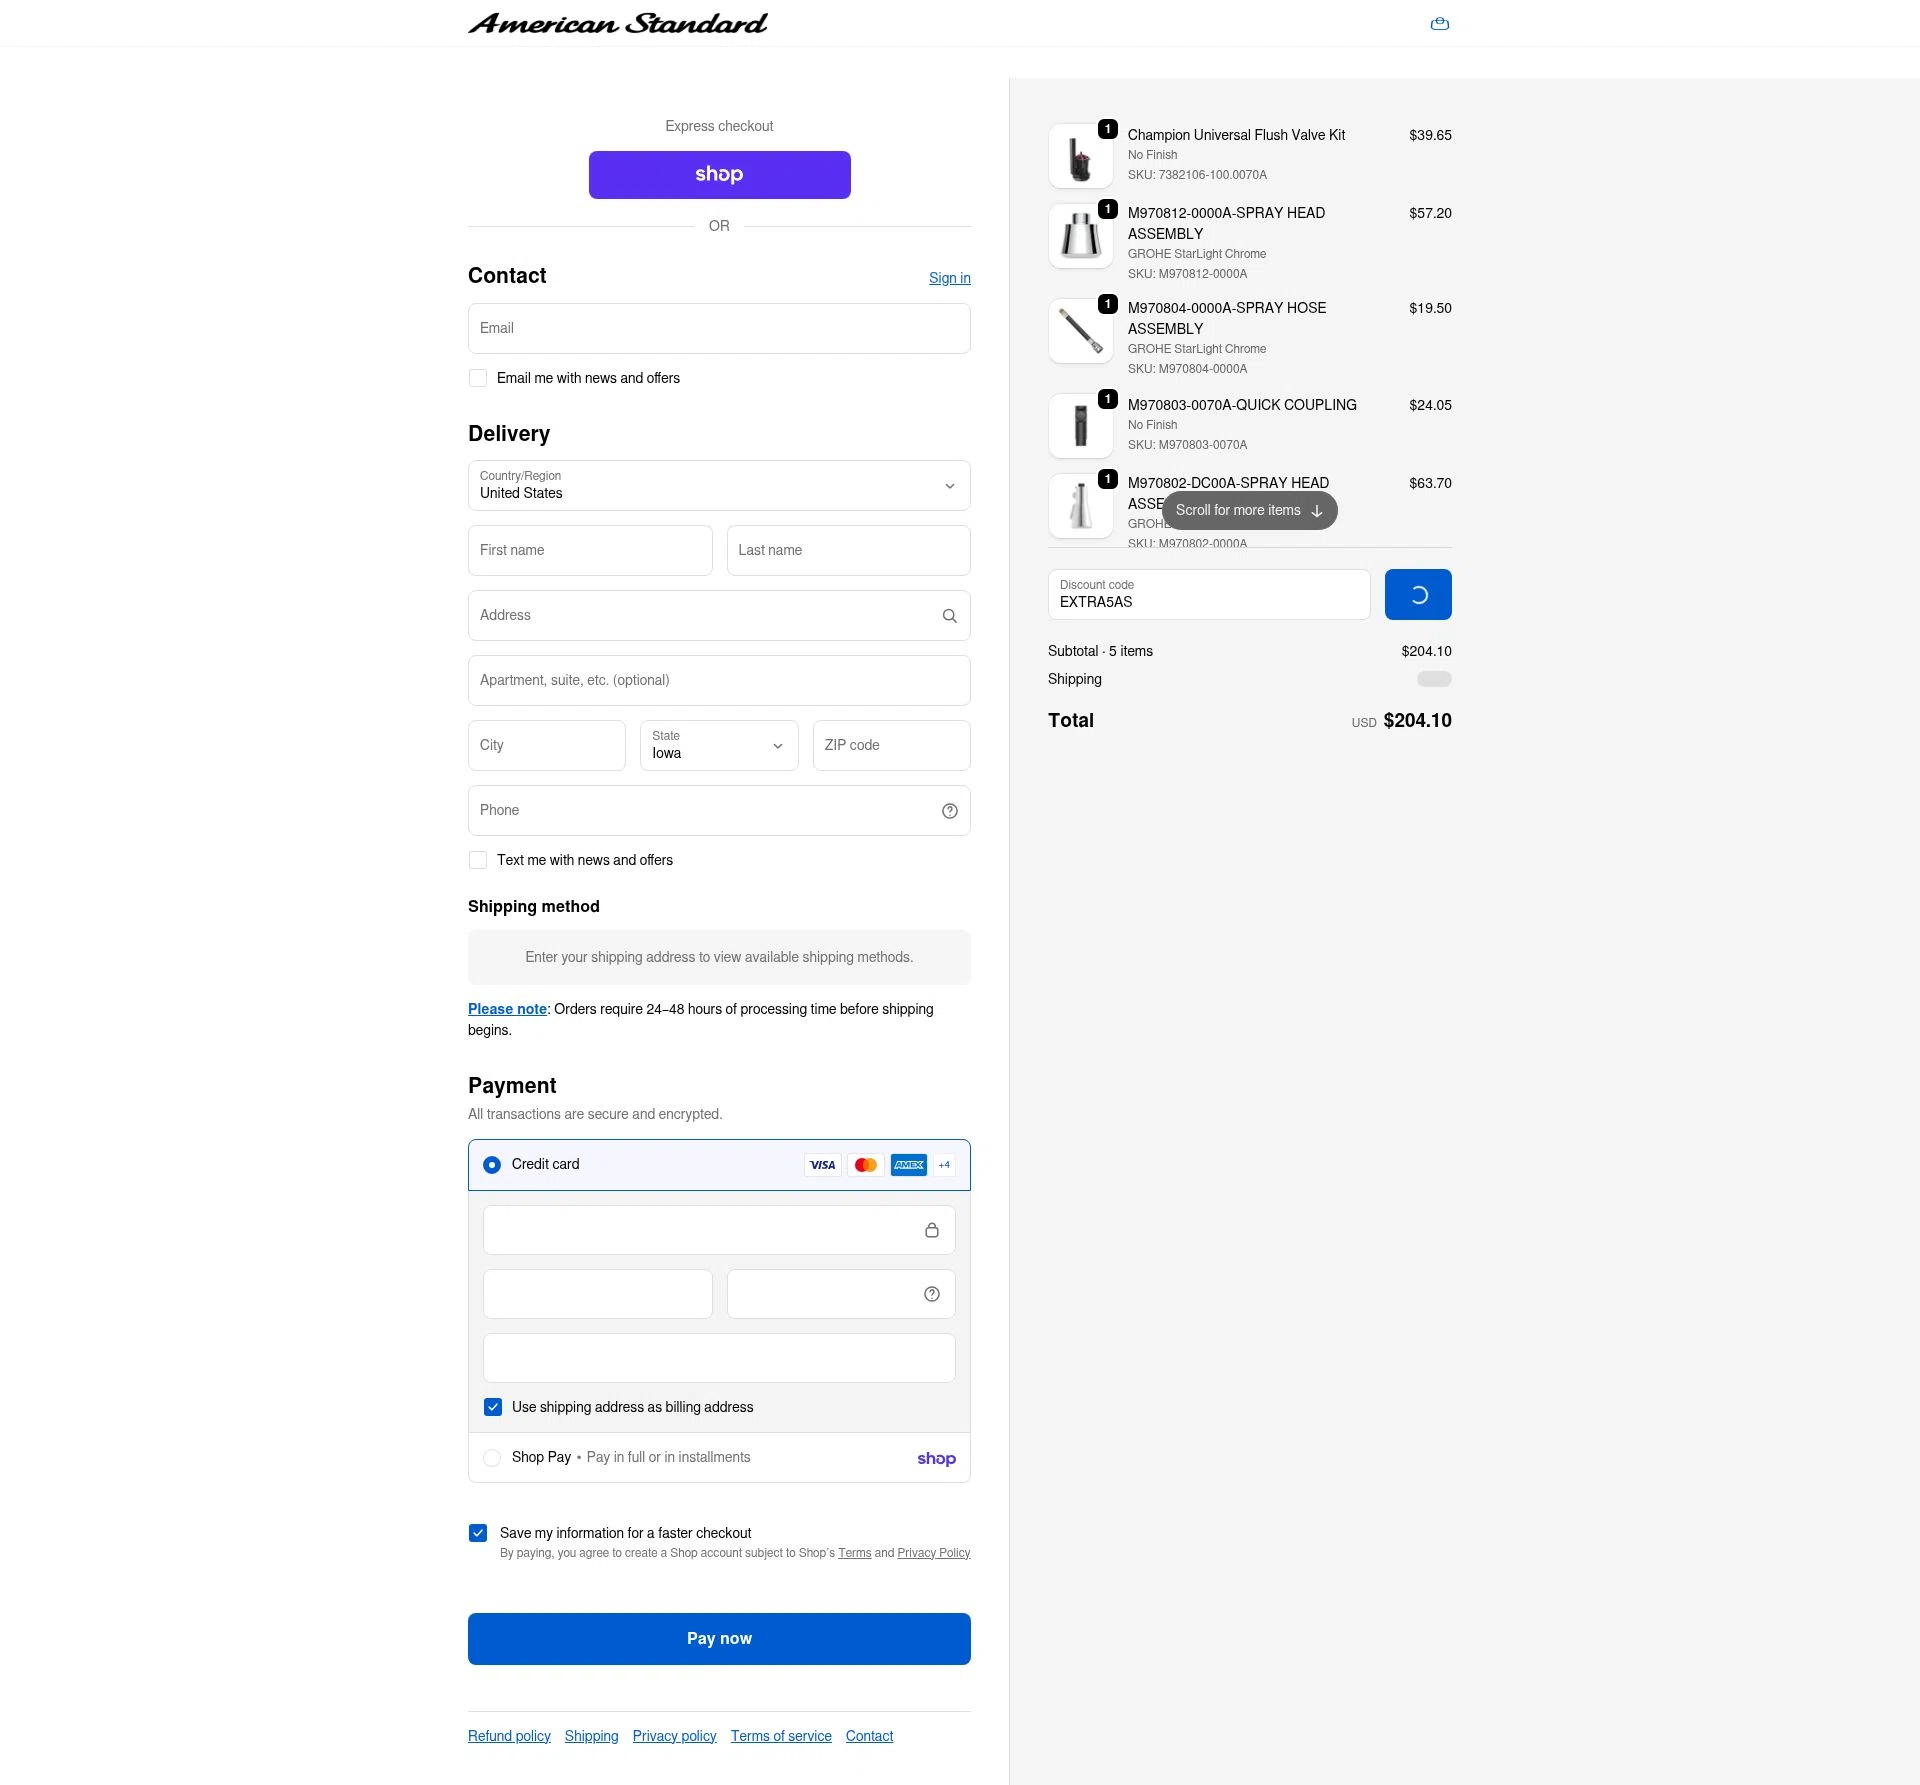
Task: Click the American Standard logo
Action: tap(617, 23)
